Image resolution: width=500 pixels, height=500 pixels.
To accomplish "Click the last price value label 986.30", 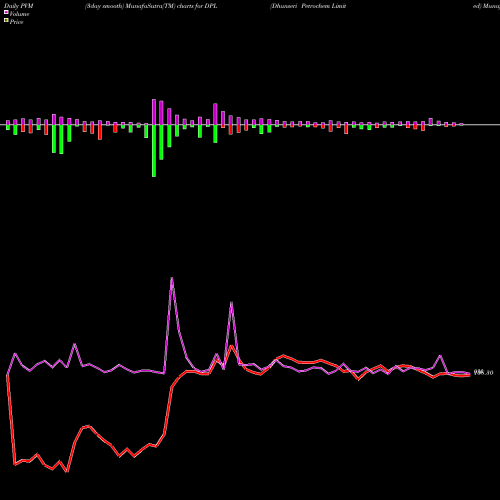I will point(483,373).
